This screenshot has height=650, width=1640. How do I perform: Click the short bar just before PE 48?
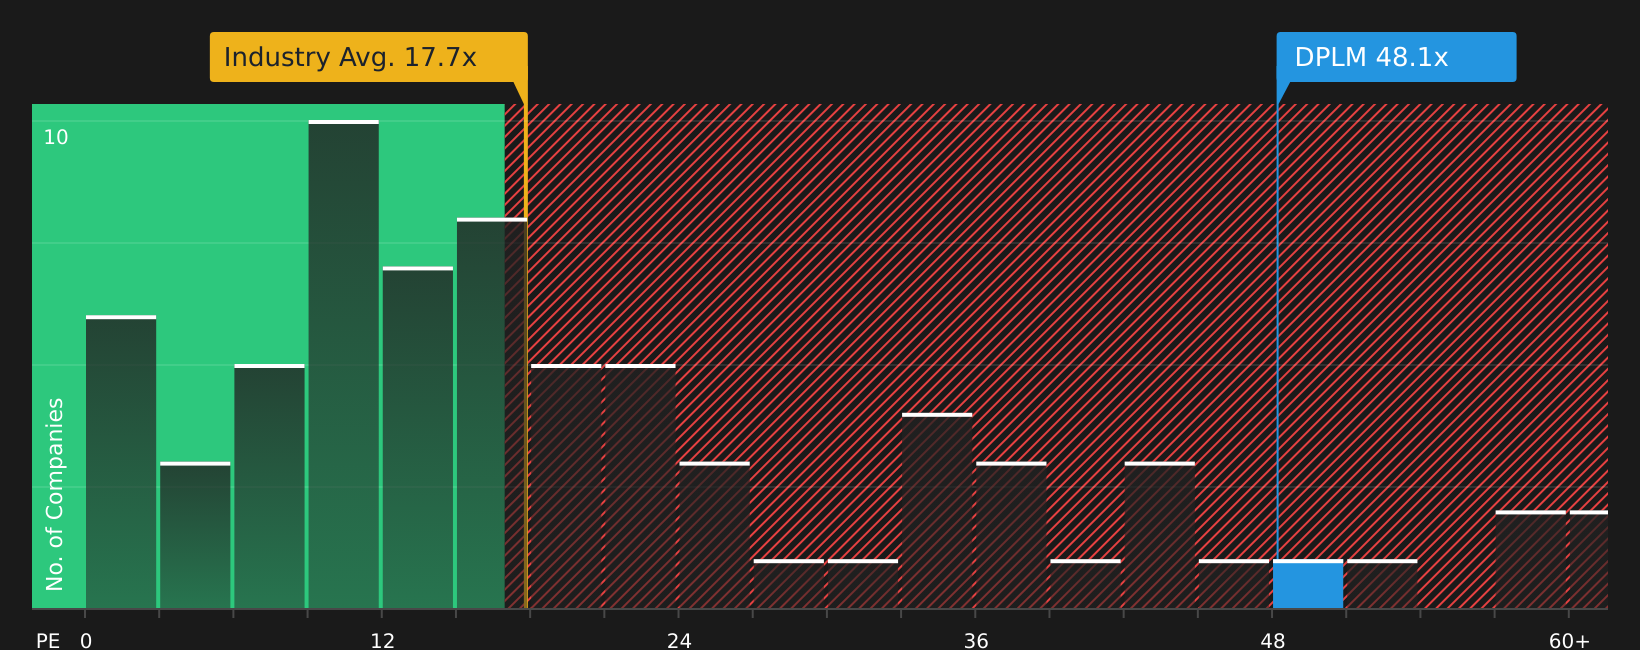1234,584
